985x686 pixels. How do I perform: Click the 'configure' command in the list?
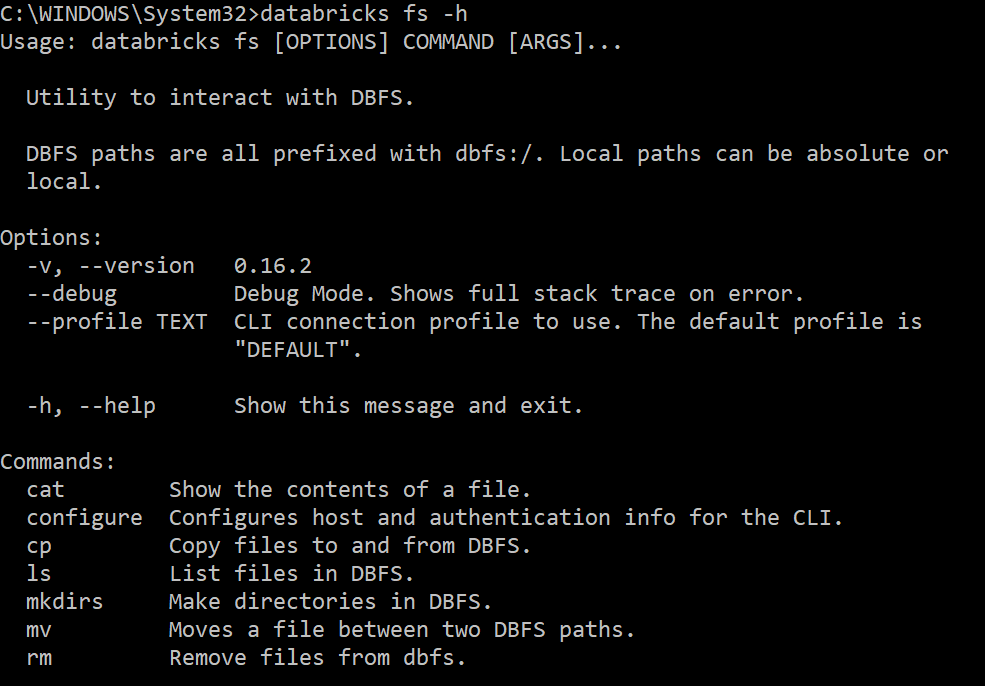coord(85,518)
